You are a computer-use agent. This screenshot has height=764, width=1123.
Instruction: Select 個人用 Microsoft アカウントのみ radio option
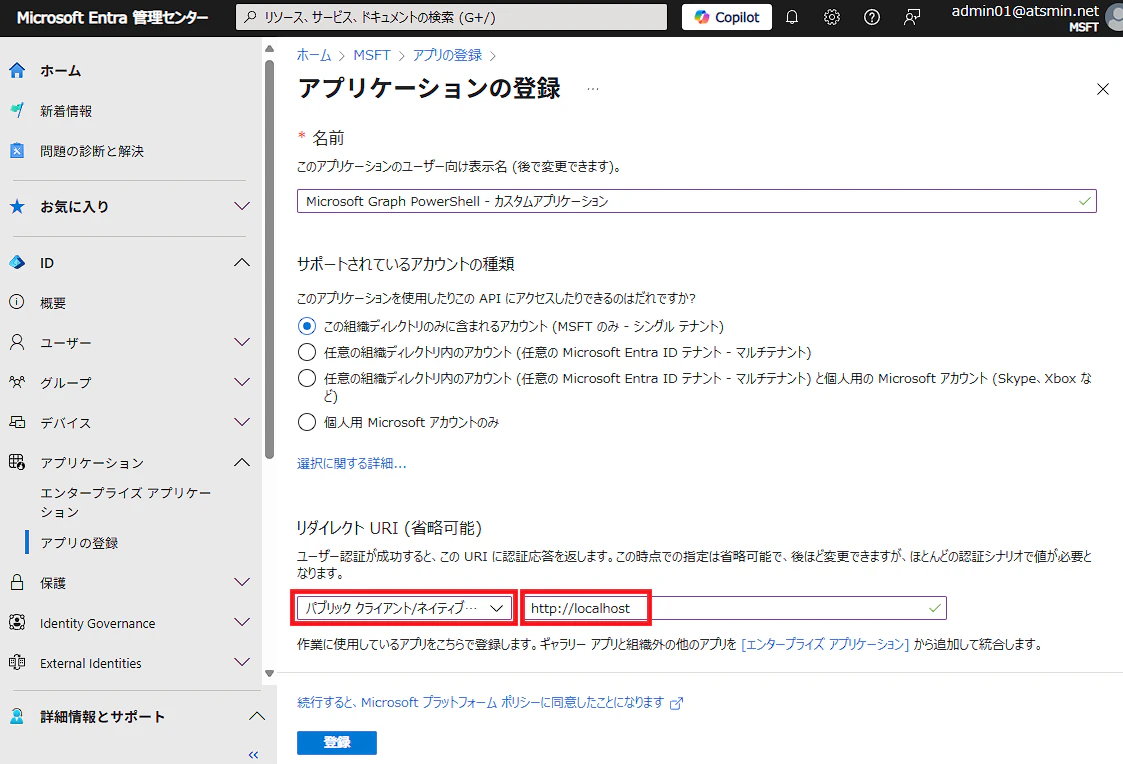coord(307,422)
